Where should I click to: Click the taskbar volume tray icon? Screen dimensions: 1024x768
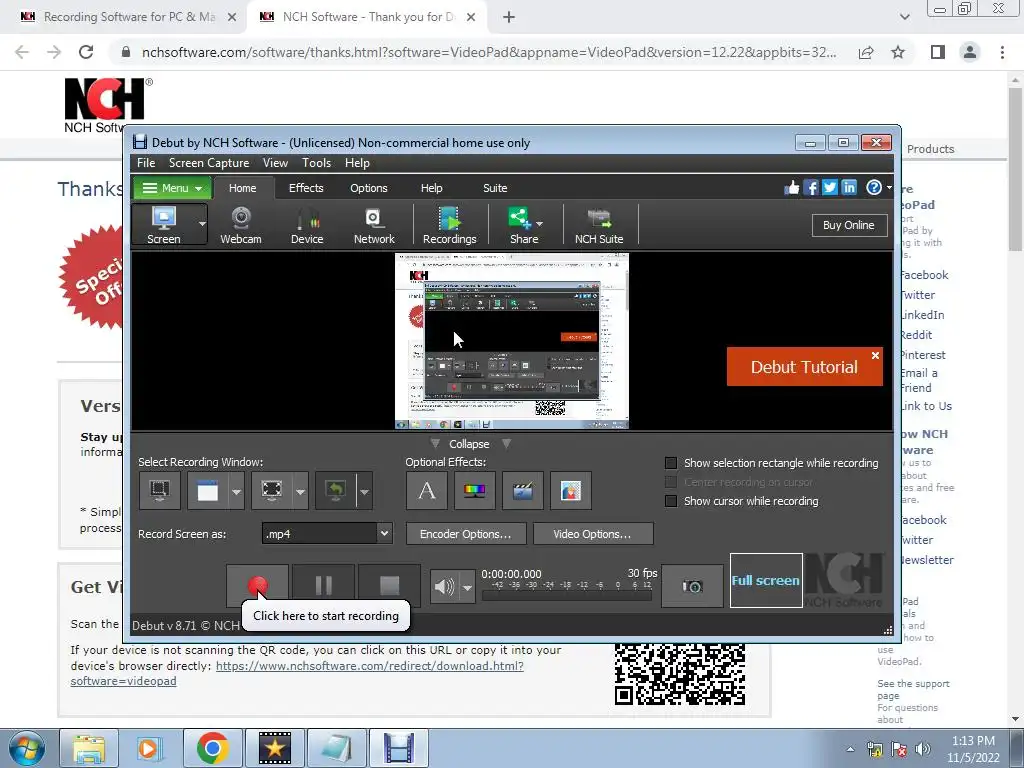pos(923,750)
